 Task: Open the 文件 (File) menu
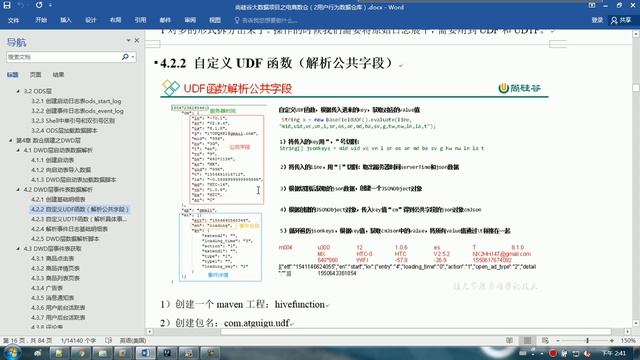pos(13,20)
